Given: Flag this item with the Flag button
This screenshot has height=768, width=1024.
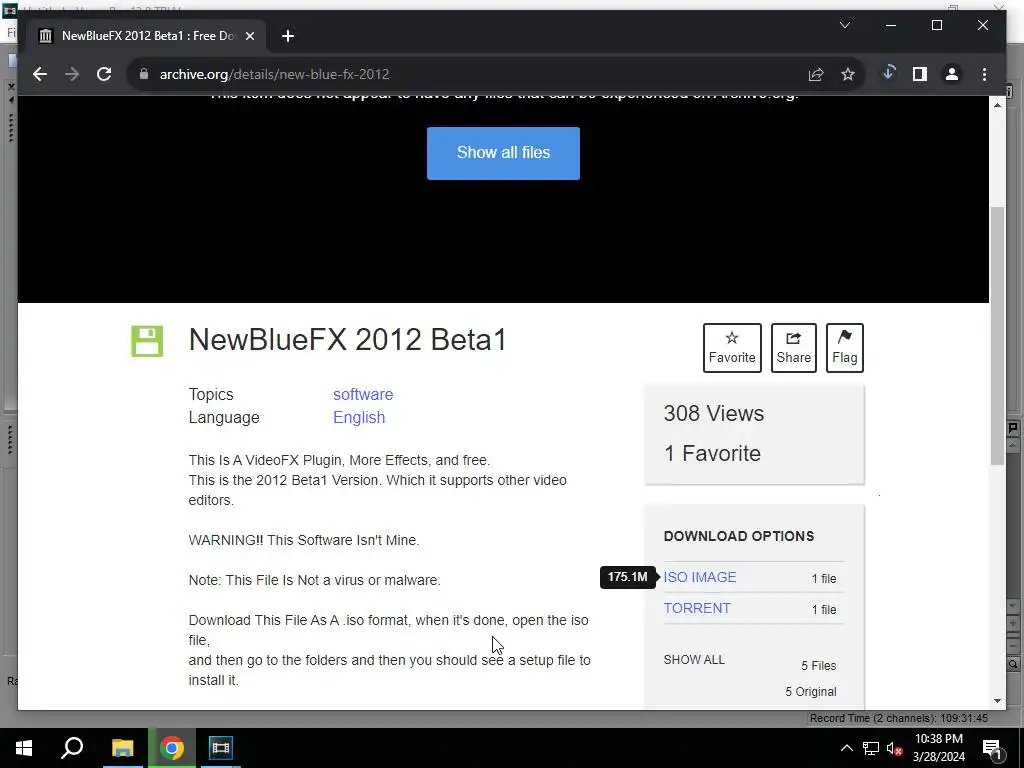Looking at the screenshot, I should coord(844,347).
